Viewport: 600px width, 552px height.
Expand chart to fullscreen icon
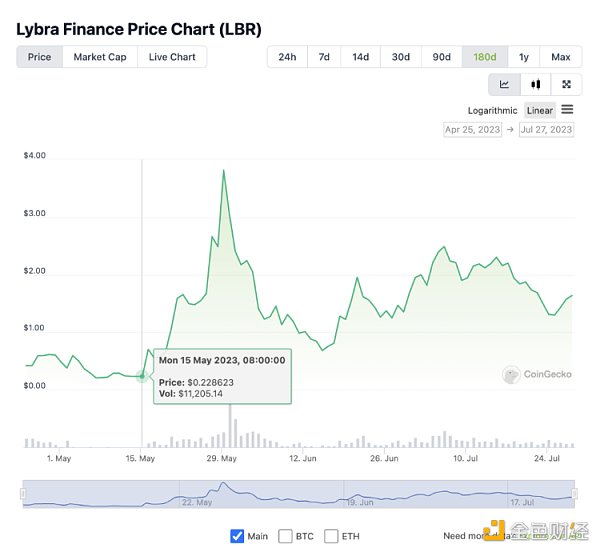[x=567, y=85]
